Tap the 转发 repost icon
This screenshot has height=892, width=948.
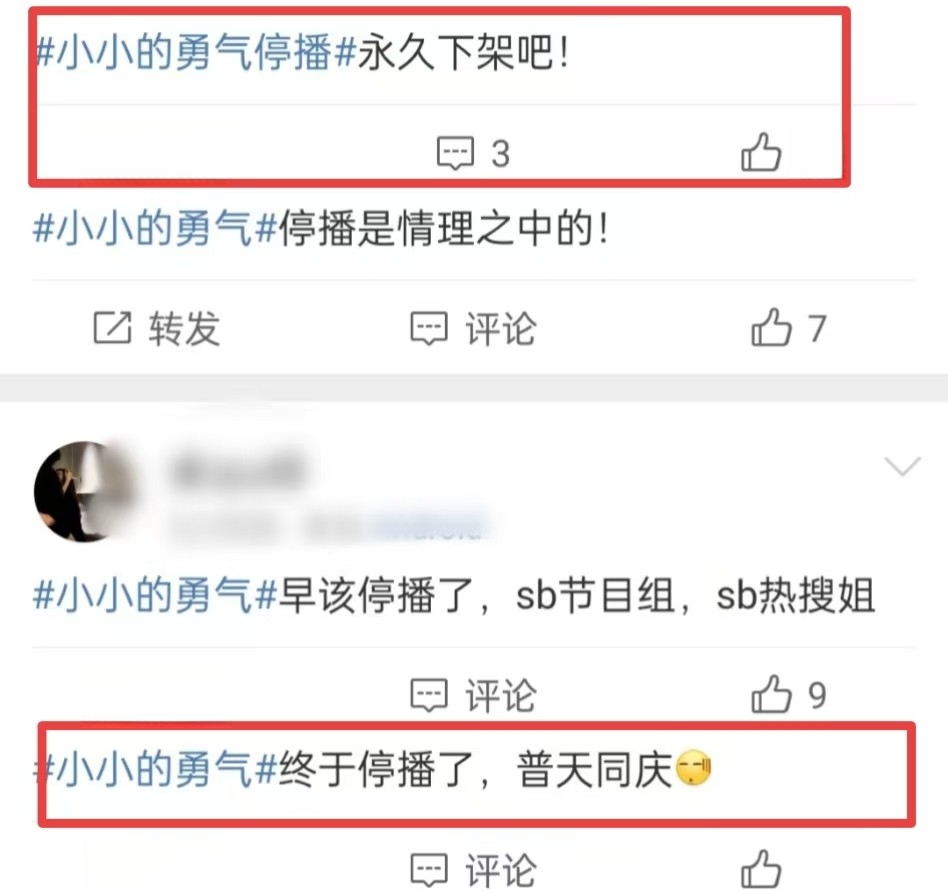pyautogui.click(x=112, y=328)
